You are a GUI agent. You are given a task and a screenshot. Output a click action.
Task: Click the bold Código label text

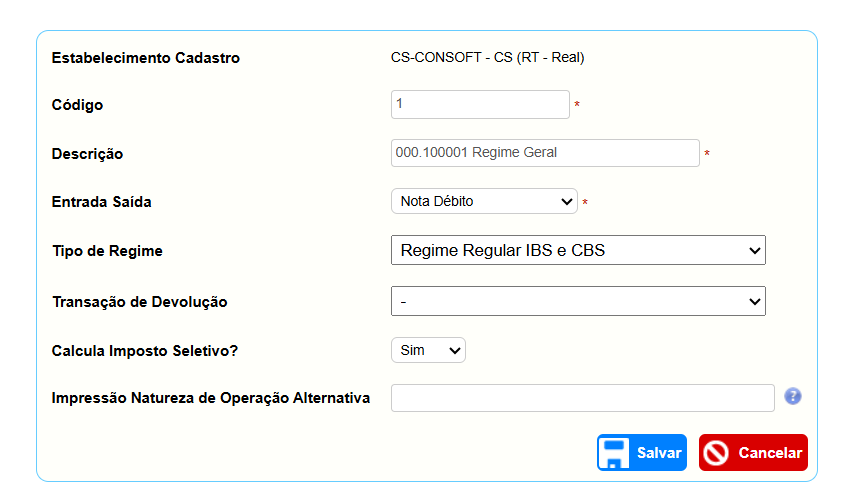(77, 105)
